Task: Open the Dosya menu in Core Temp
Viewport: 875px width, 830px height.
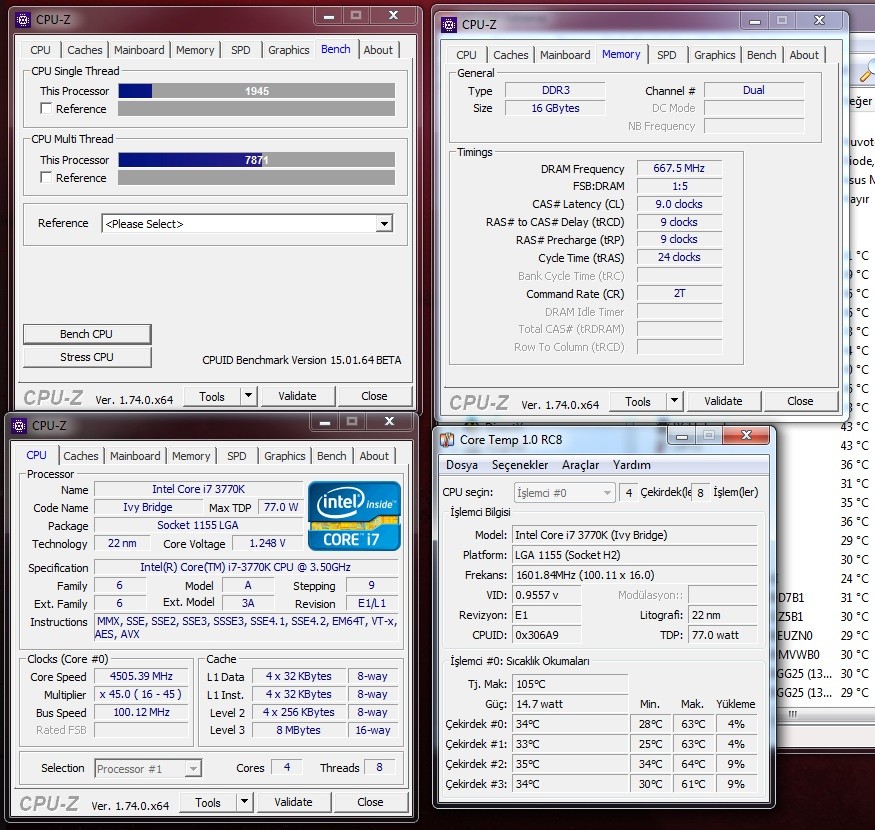Action: (461, 465)
